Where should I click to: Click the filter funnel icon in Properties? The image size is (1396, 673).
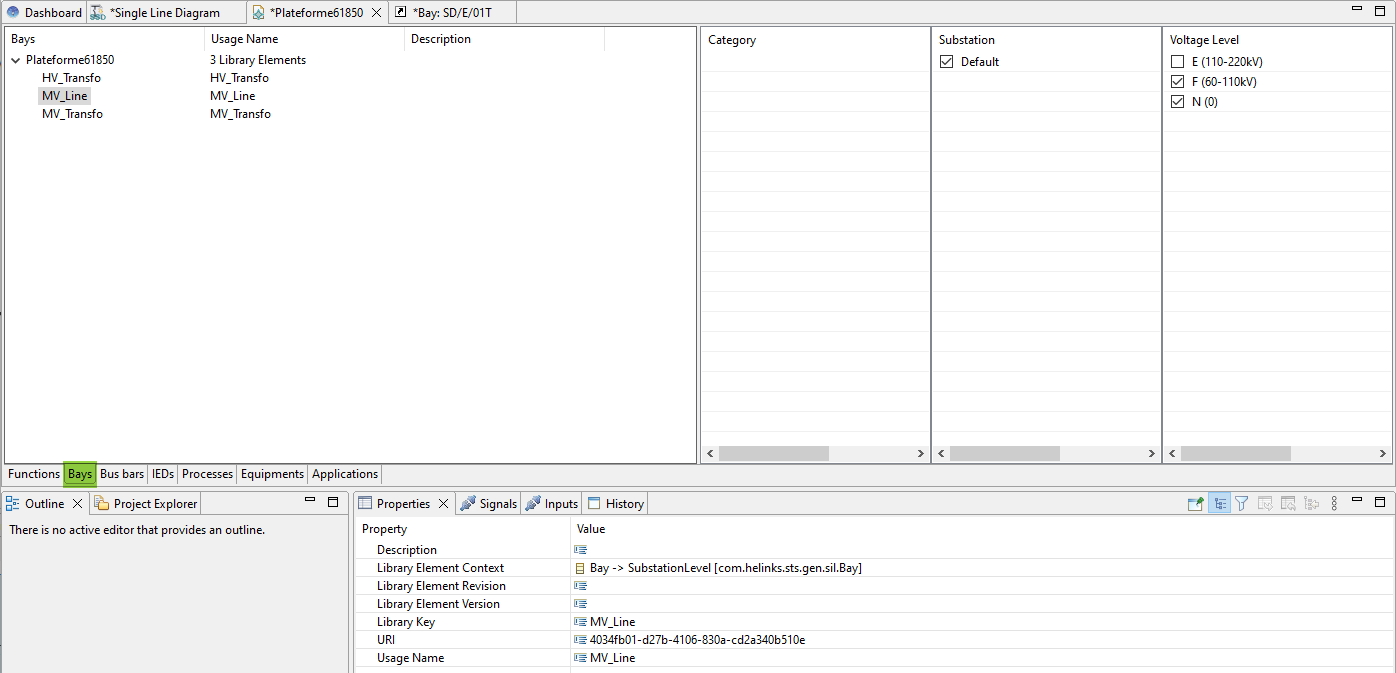point(1241,504)
